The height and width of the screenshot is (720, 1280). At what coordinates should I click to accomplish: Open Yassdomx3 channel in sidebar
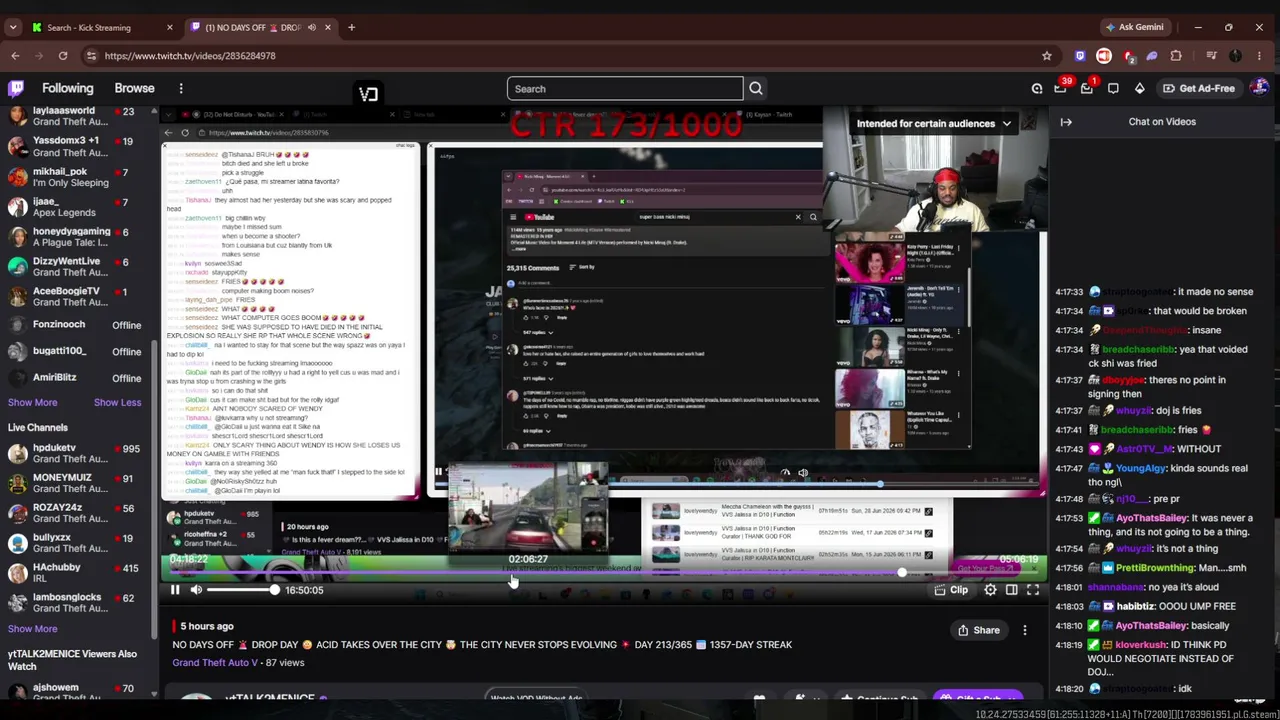[x=77, y=147]
